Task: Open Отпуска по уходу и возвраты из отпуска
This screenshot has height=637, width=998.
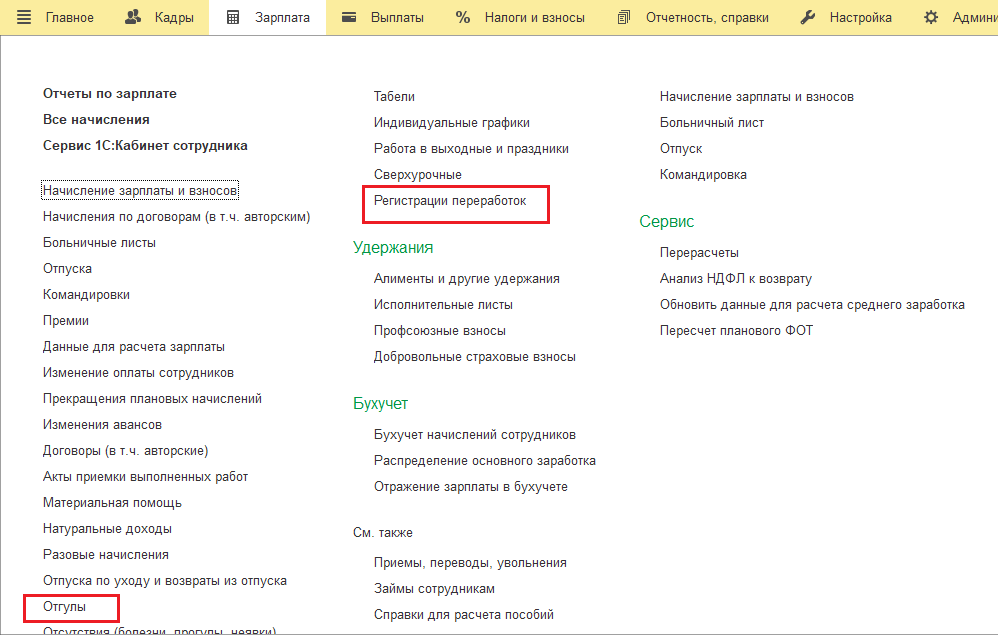Action: (x=165, y=581)
